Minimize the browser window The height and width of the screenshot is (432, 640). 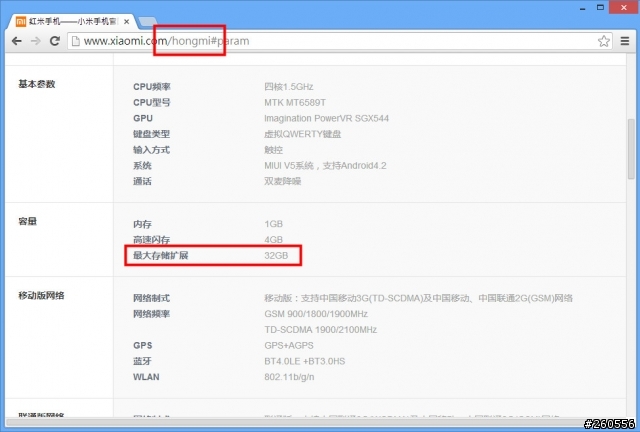pyautogui.click(x=582, y=8)
